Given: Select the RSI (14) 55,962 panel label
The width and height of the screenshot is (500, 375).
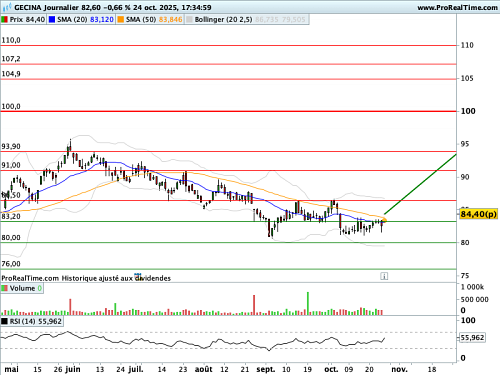Looking at the screenshot, I should (x=36, y=321).
